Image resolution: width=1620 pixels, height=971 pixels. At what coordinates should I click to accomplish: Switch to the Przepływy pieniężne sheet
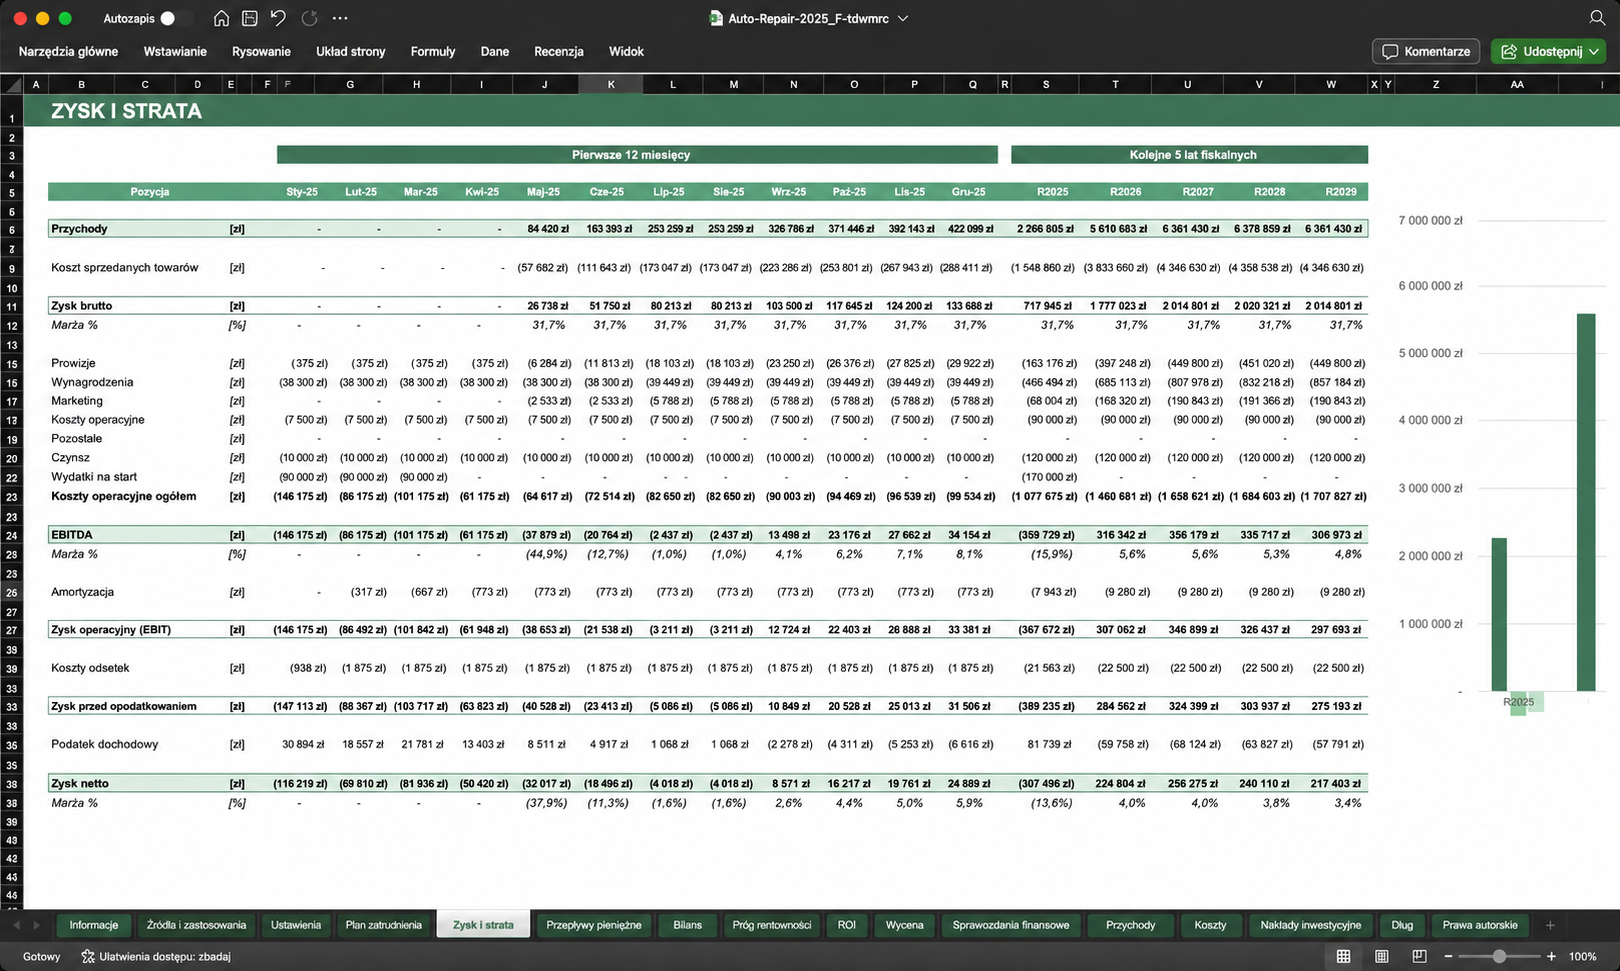(594, 925)
